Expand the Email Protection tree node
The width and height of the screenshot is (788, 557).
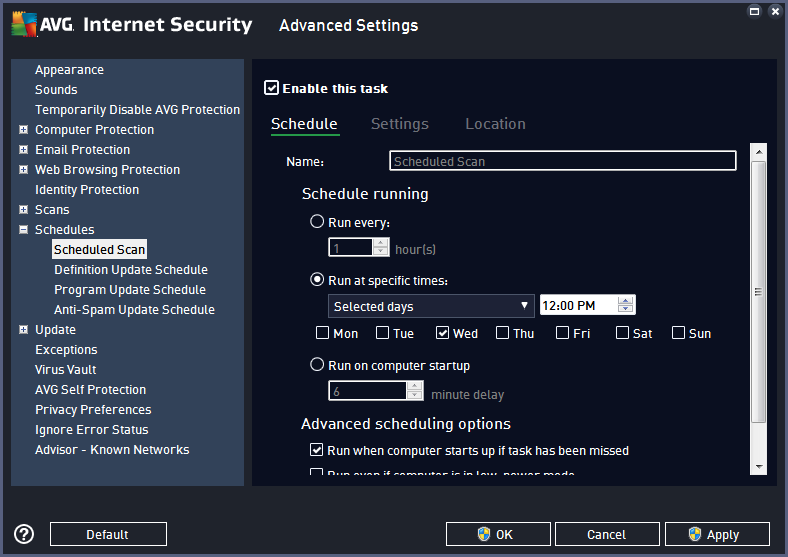tap(23, 150)
